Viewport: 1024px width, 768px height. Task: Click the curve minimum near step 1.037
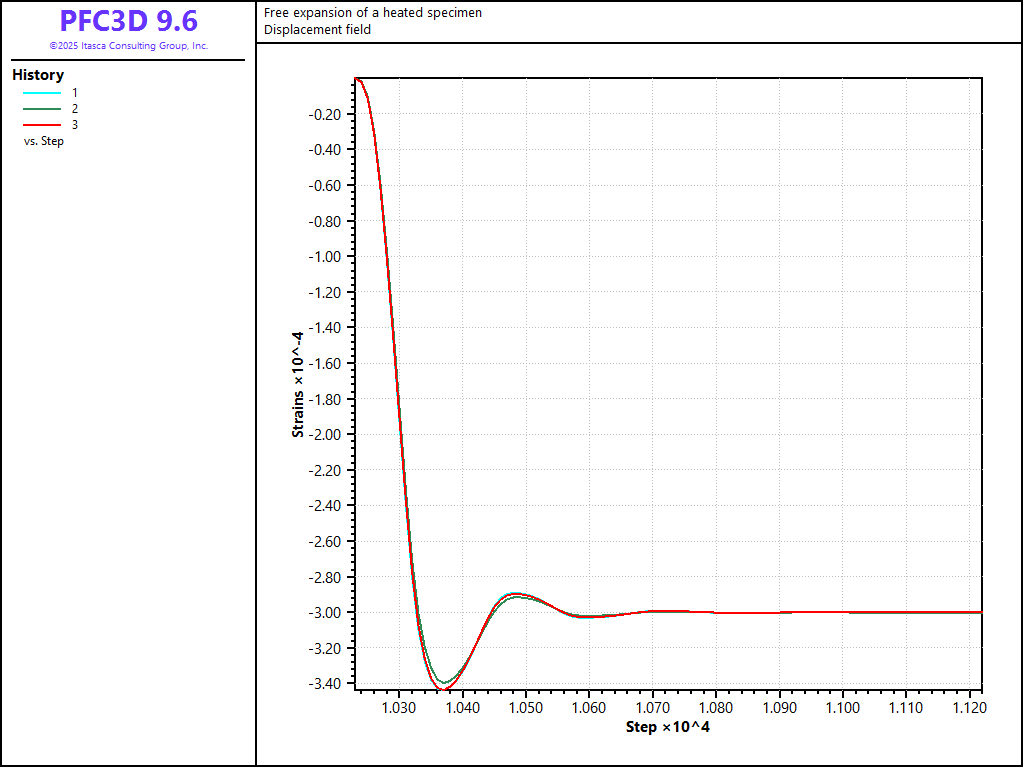[443, 690]
